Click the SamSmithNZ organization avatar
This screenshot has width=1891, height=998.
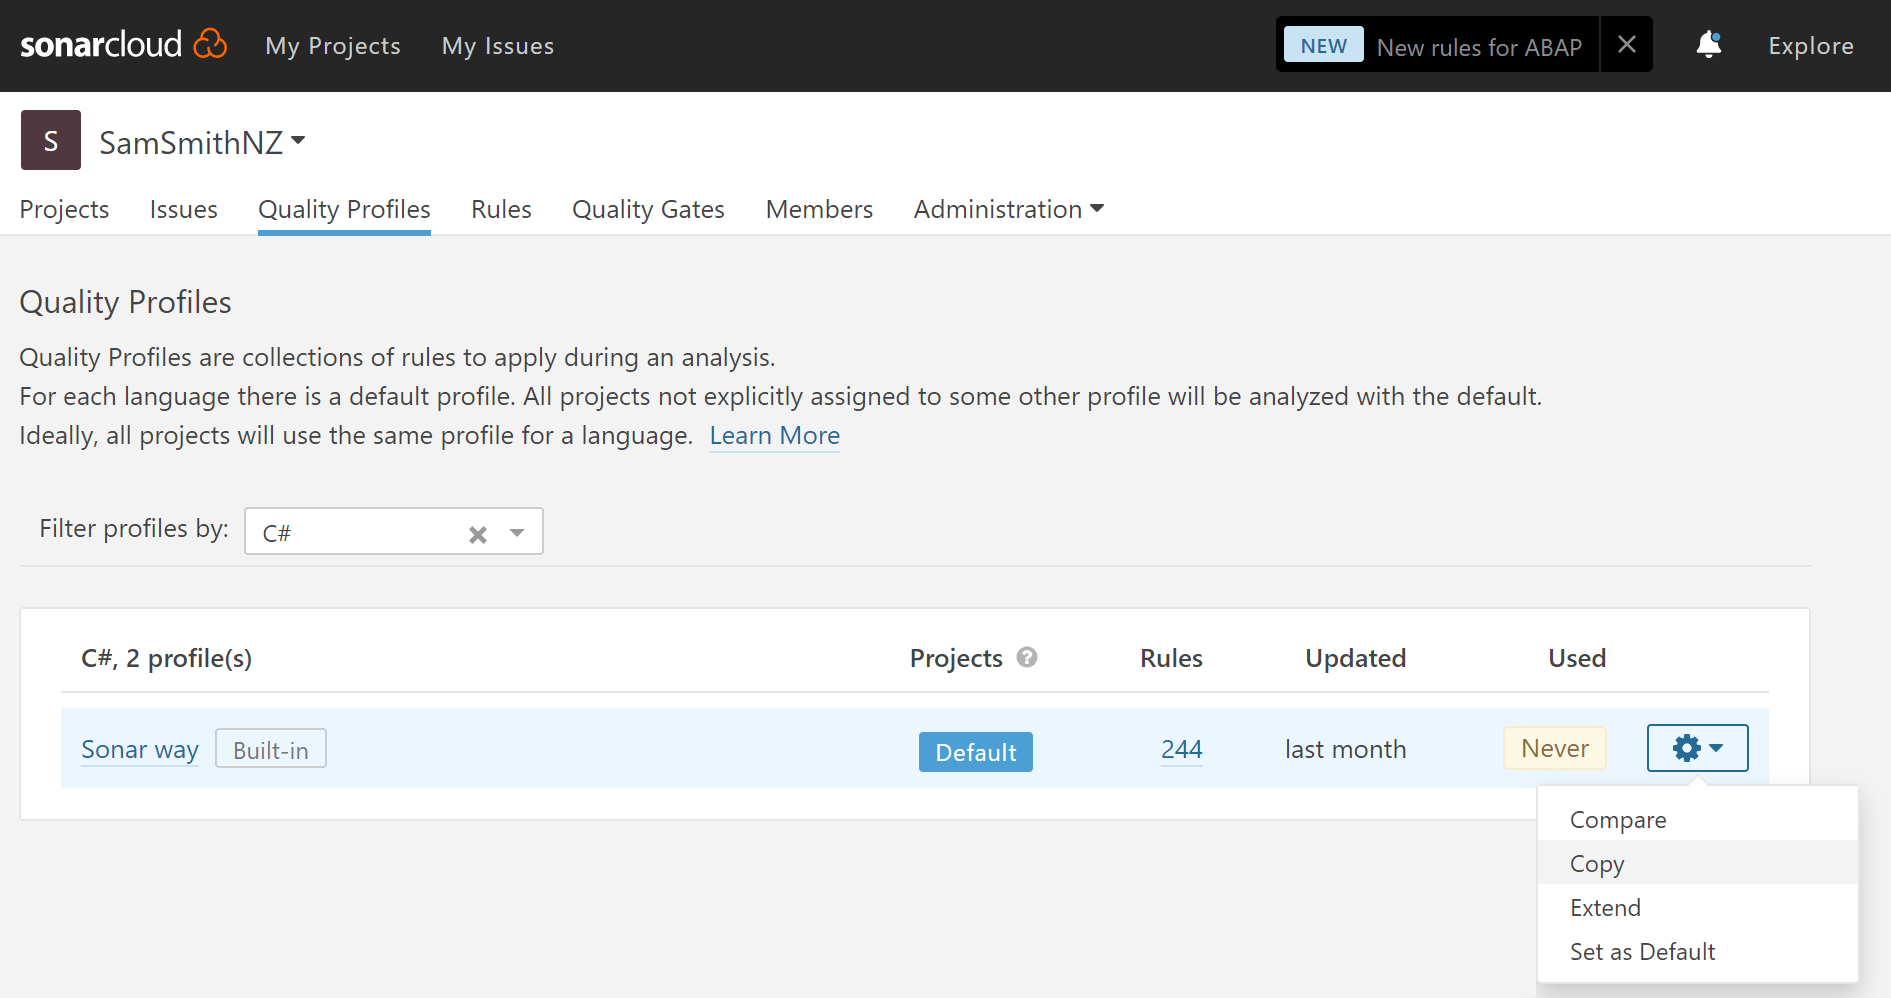click(51, 141)
